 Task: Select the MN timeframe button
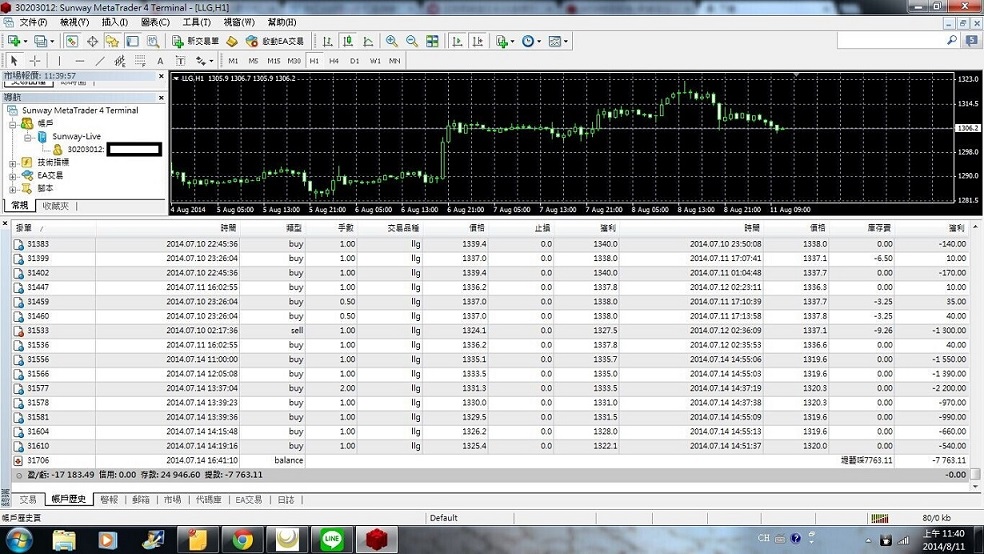tap(395, 61)
